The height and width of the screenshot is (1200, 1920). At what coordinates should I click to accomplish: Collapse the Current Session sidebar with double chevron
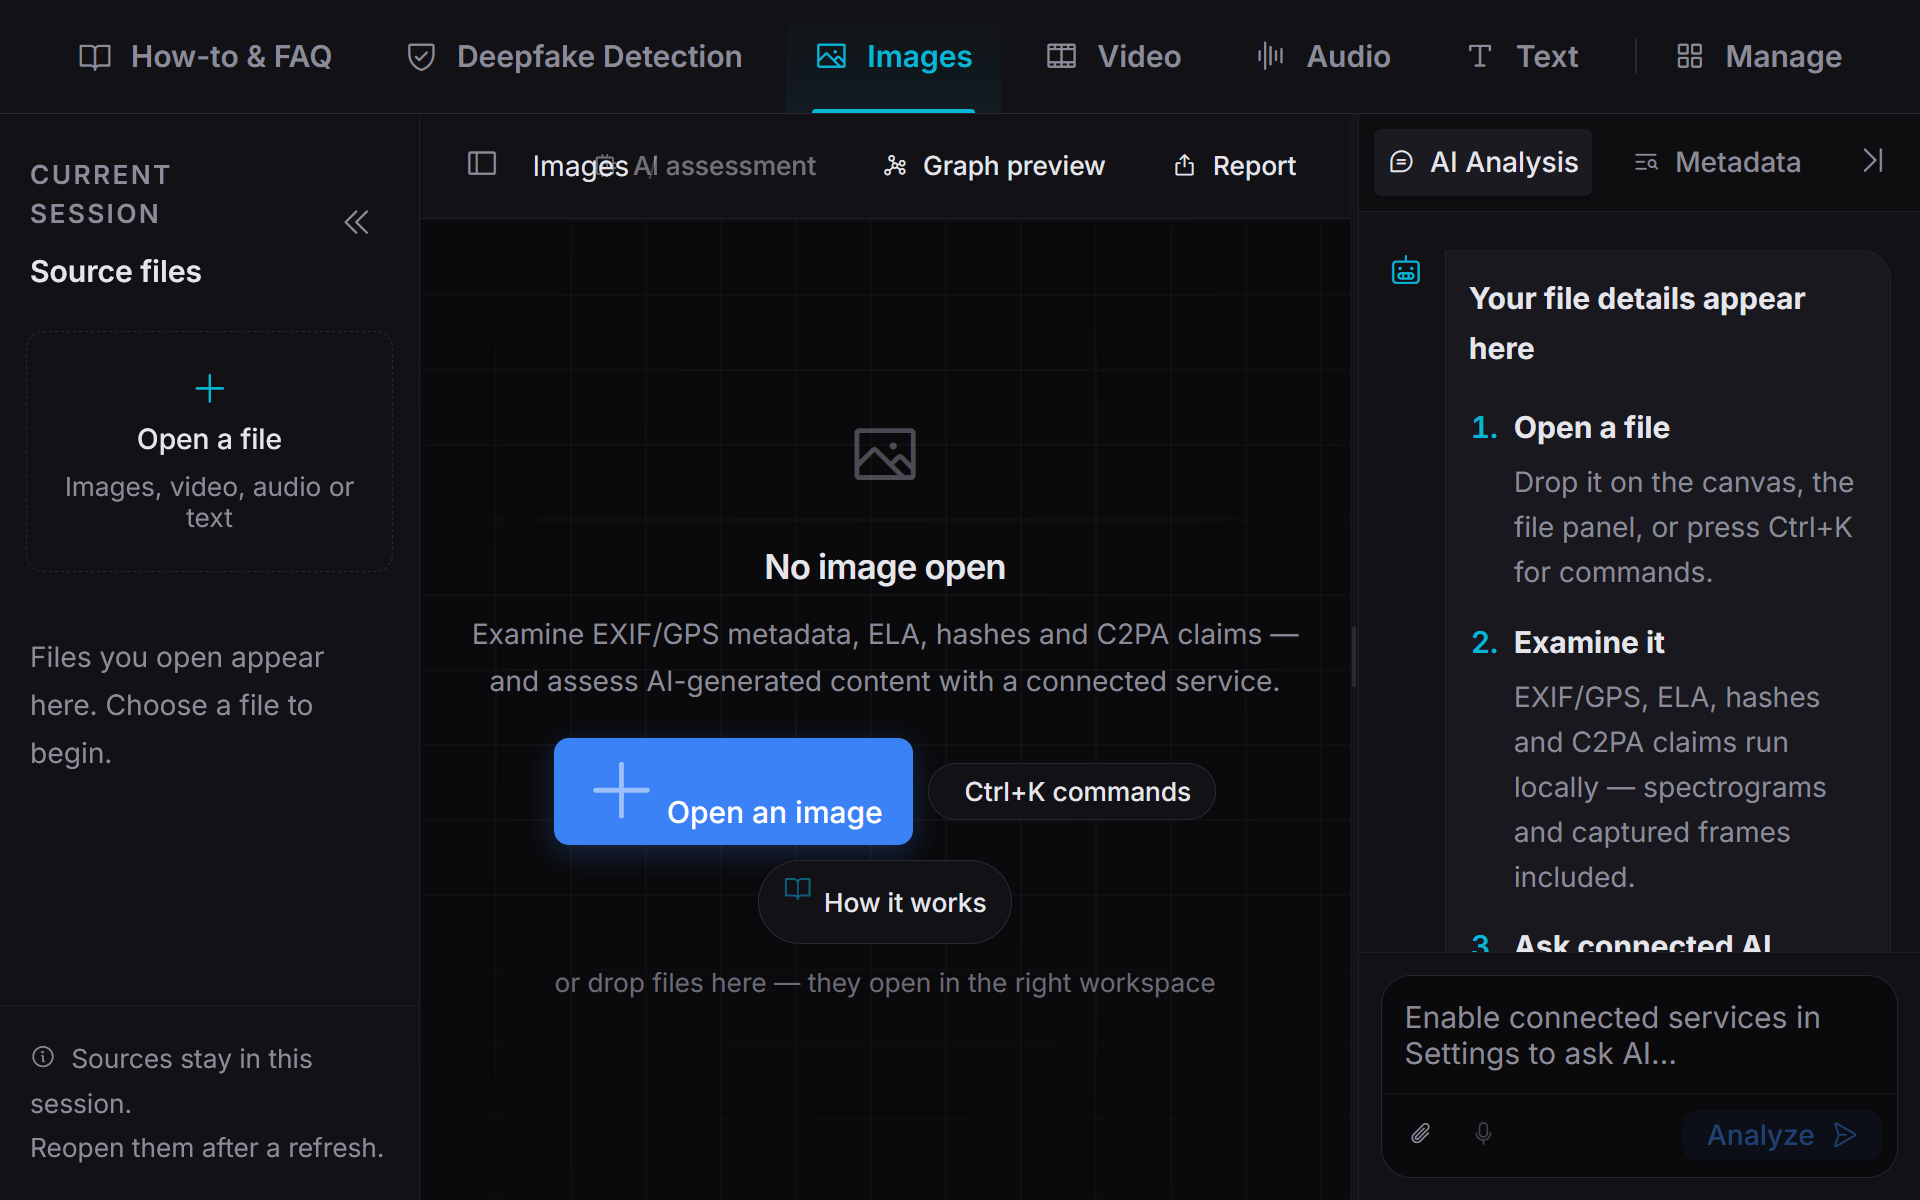357,222
